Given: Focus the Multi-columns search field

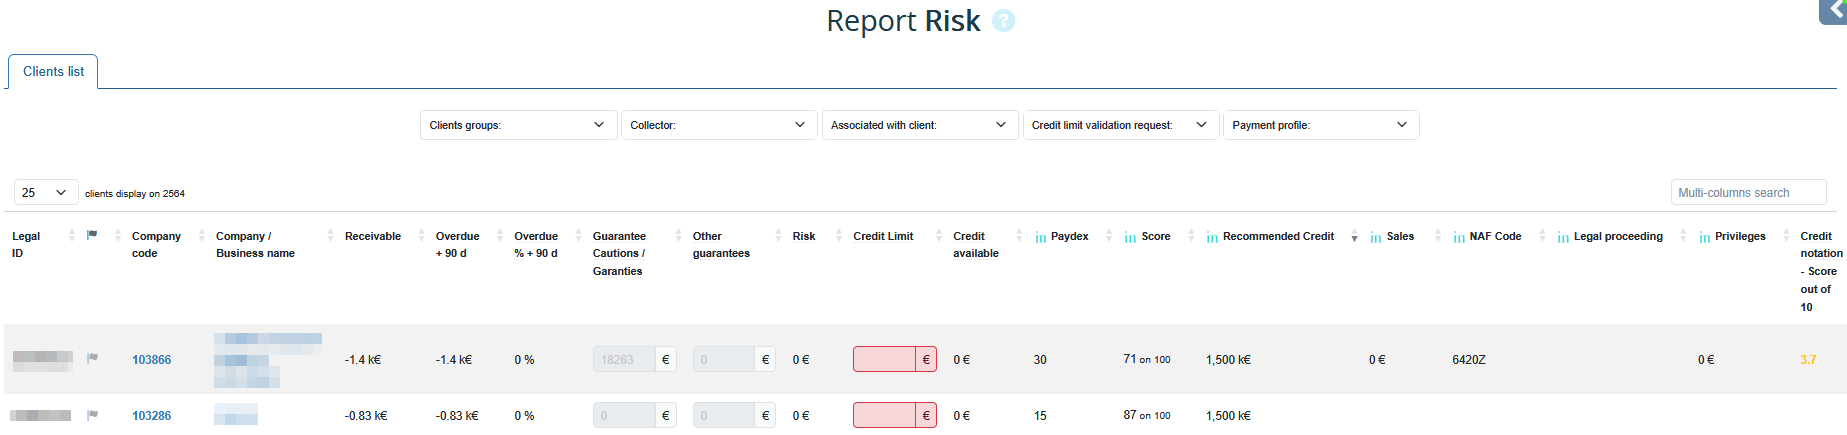Looking at the screenshot, I should point(1747,193).
